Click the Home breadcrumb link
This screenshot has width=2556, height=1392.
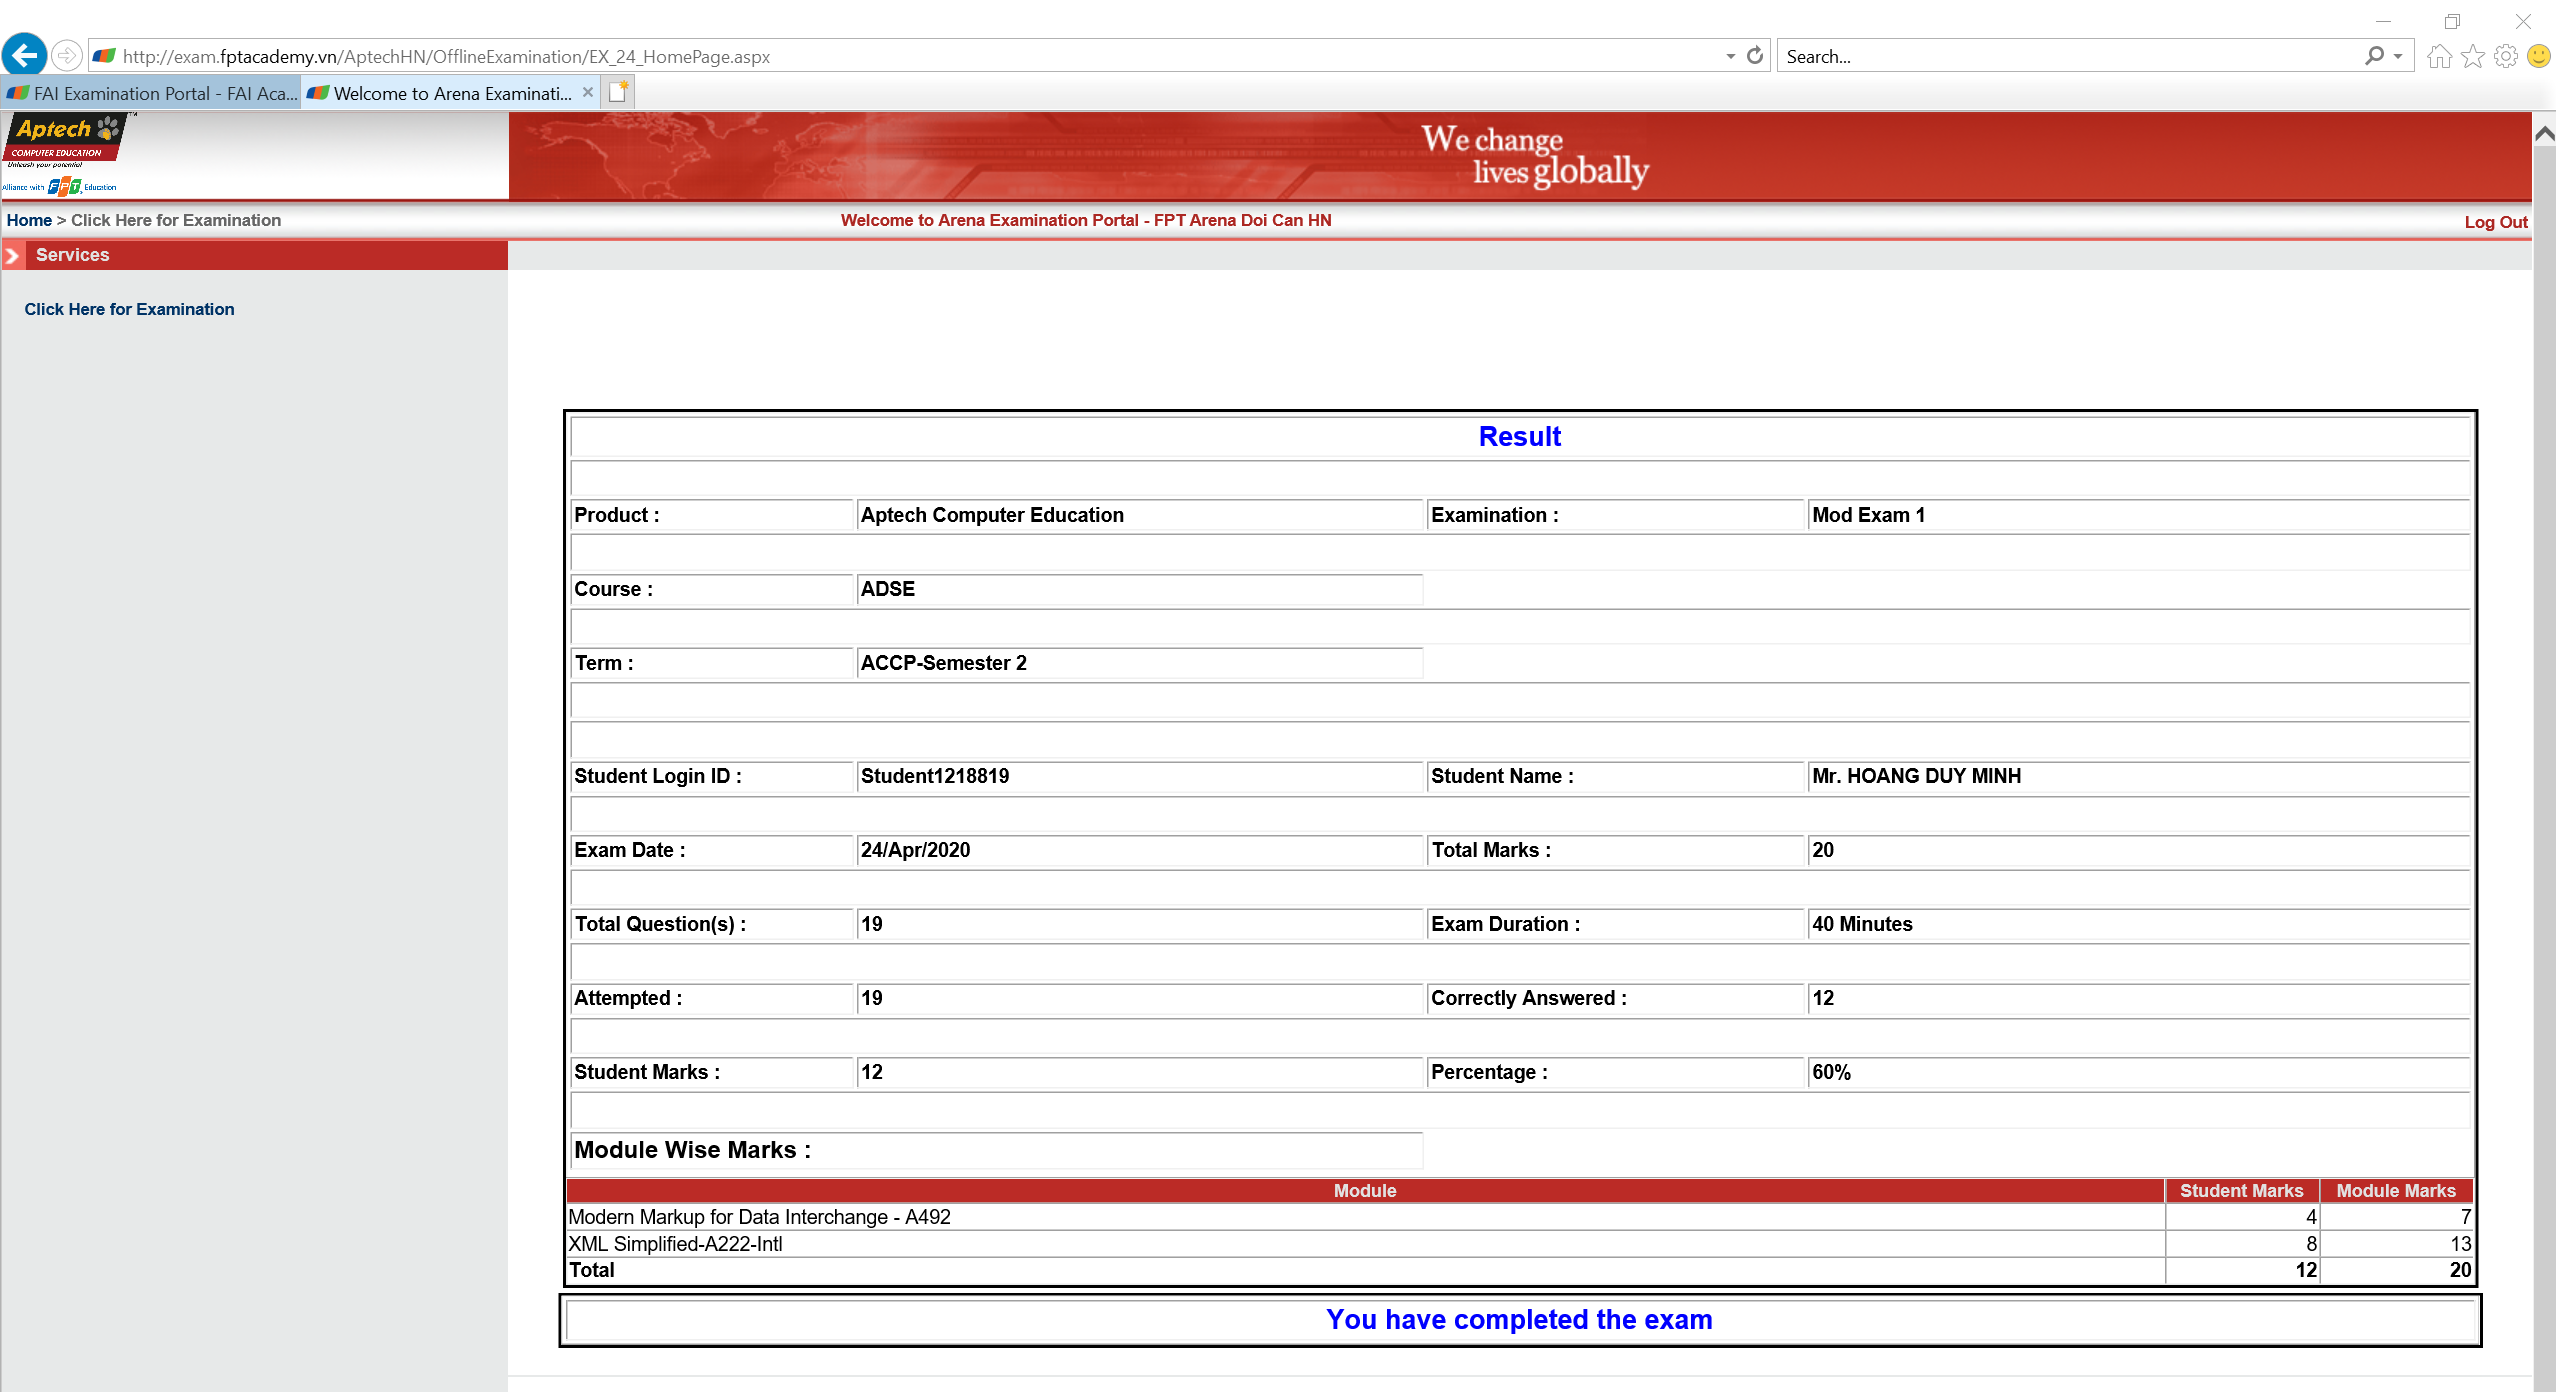coord(29,220)
